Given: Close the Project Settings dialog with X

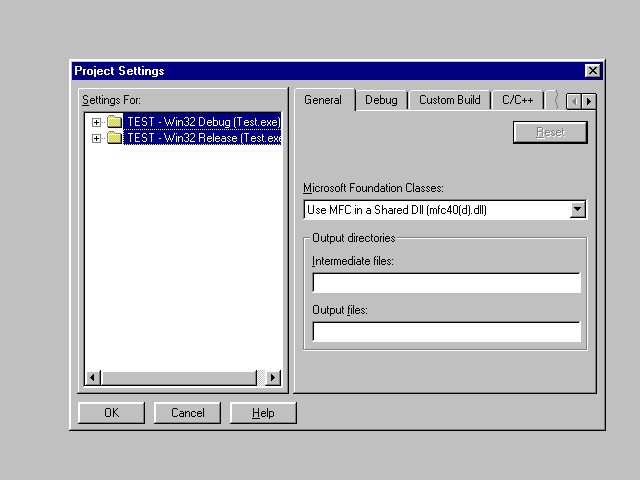Looking at the screenshot, I should pos(592,71).
